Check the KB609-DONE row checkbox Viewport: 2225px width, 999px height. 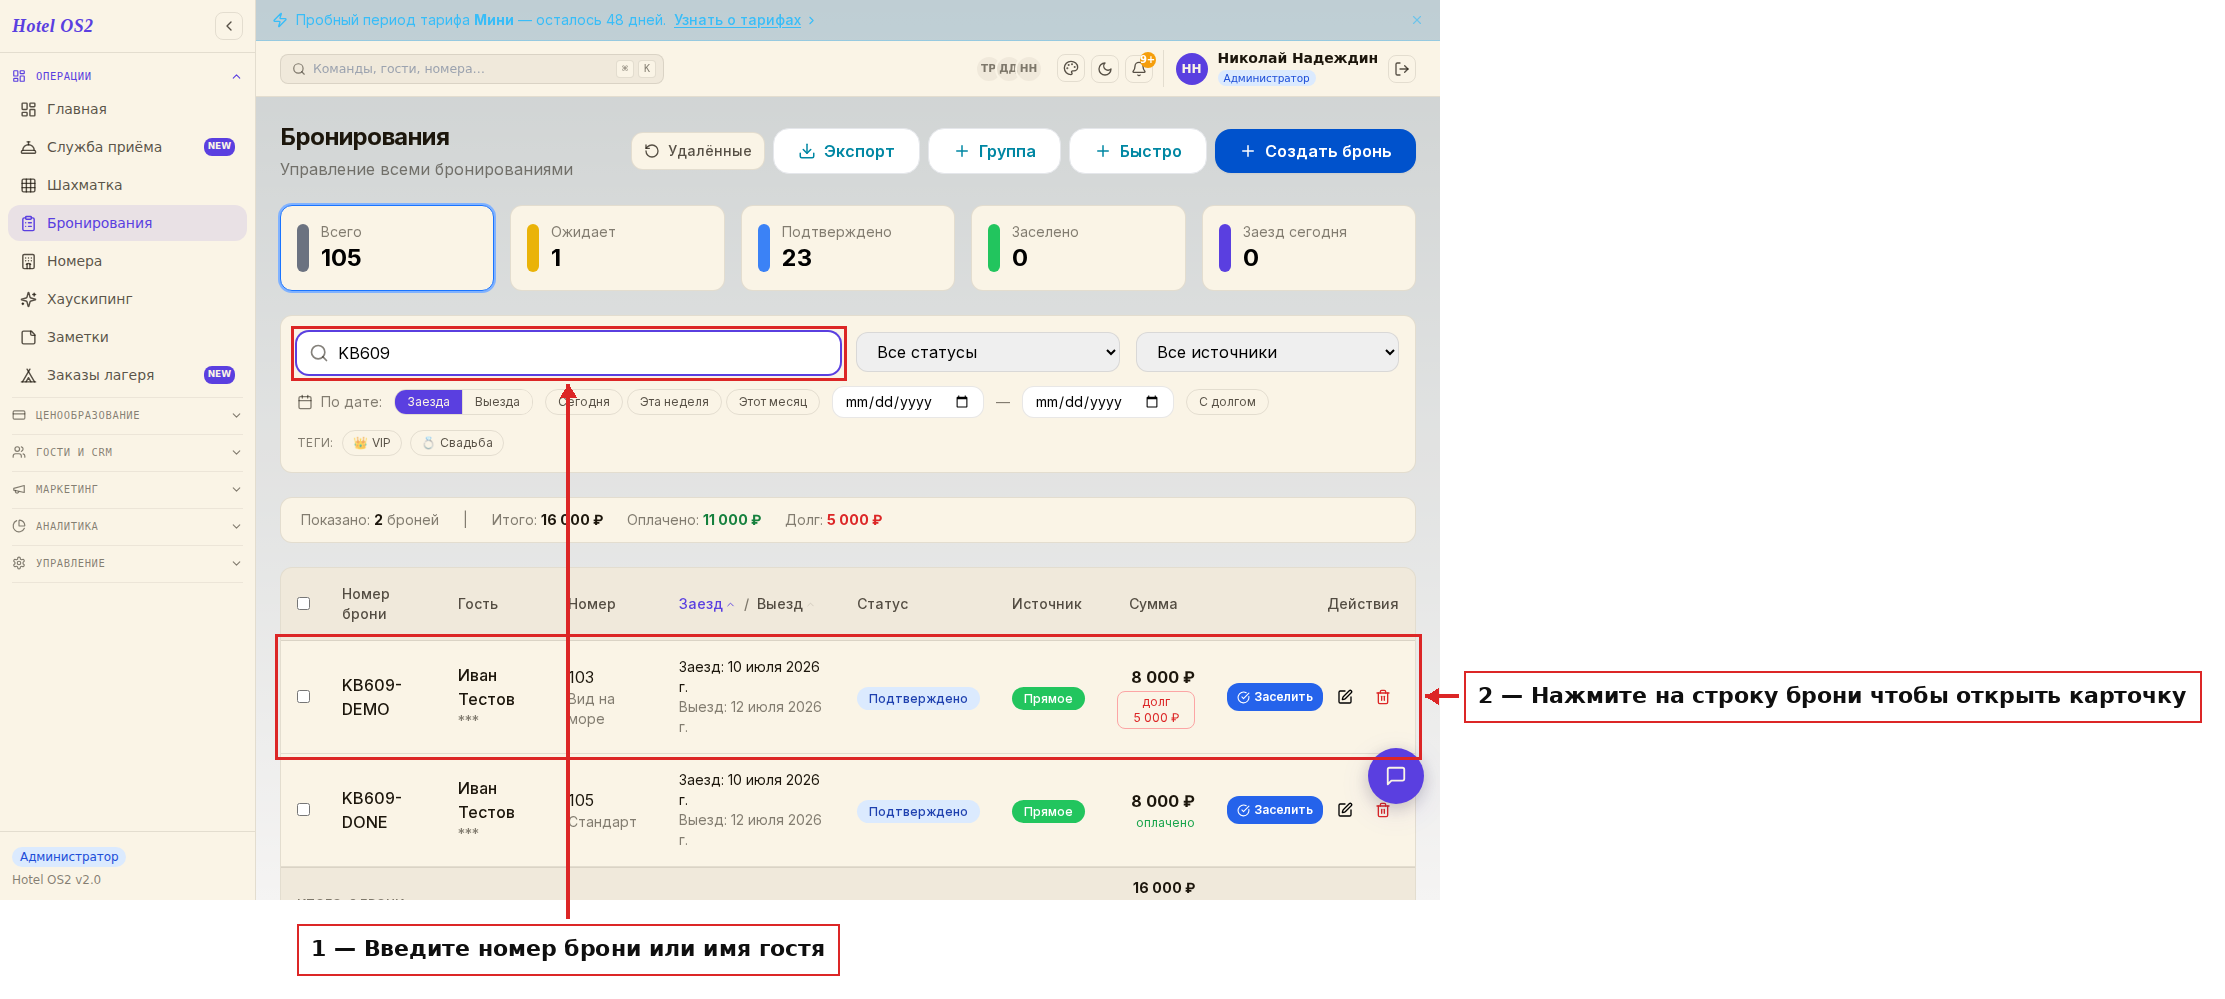(x=304, y=810)
